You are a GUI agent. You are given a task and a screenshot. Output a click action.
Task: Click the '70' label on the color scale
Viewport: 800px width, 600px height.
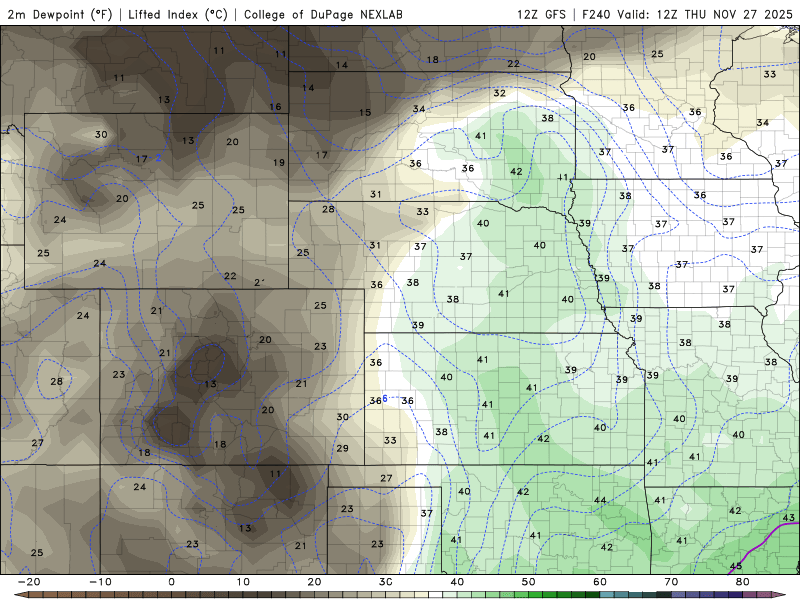671,582
